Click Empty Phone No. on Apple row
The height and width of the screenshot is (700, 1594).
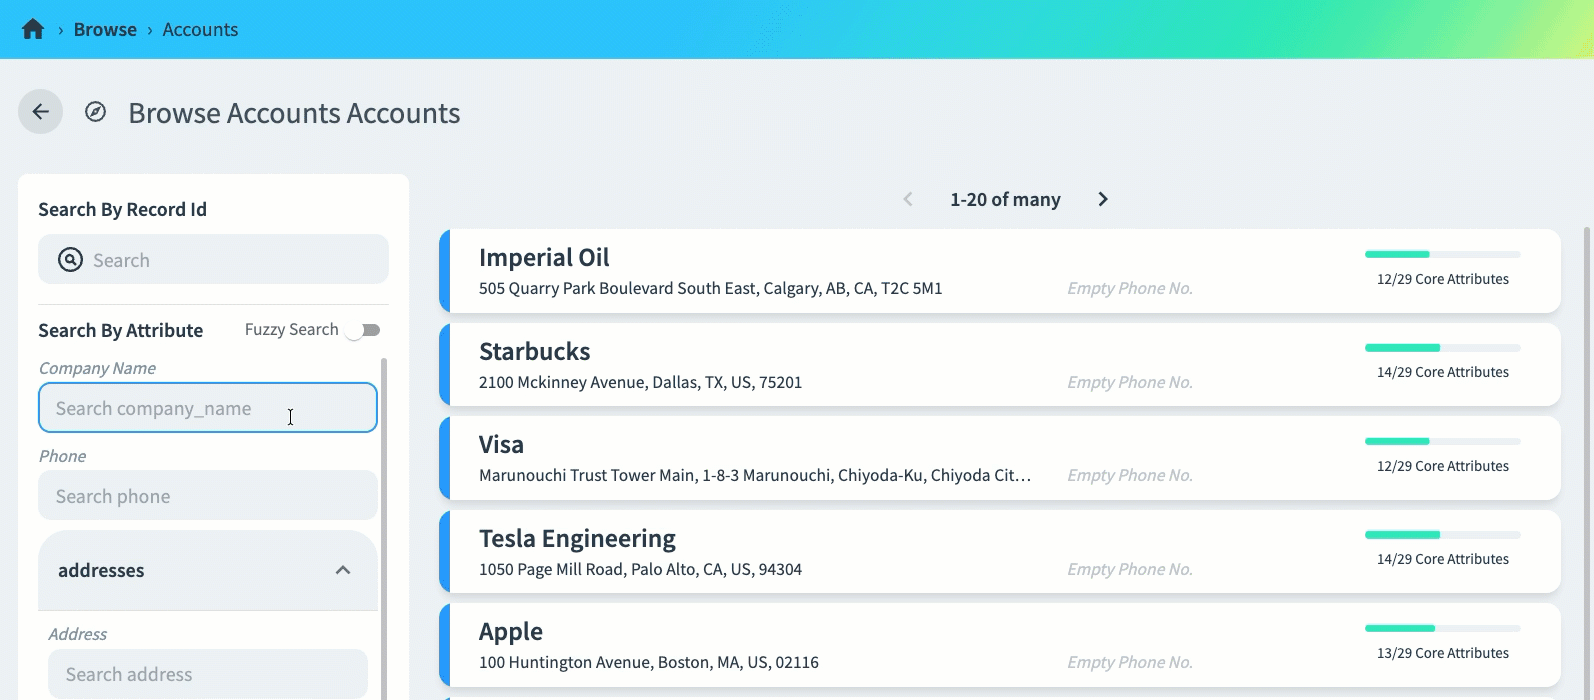(x=1130, y=662)
